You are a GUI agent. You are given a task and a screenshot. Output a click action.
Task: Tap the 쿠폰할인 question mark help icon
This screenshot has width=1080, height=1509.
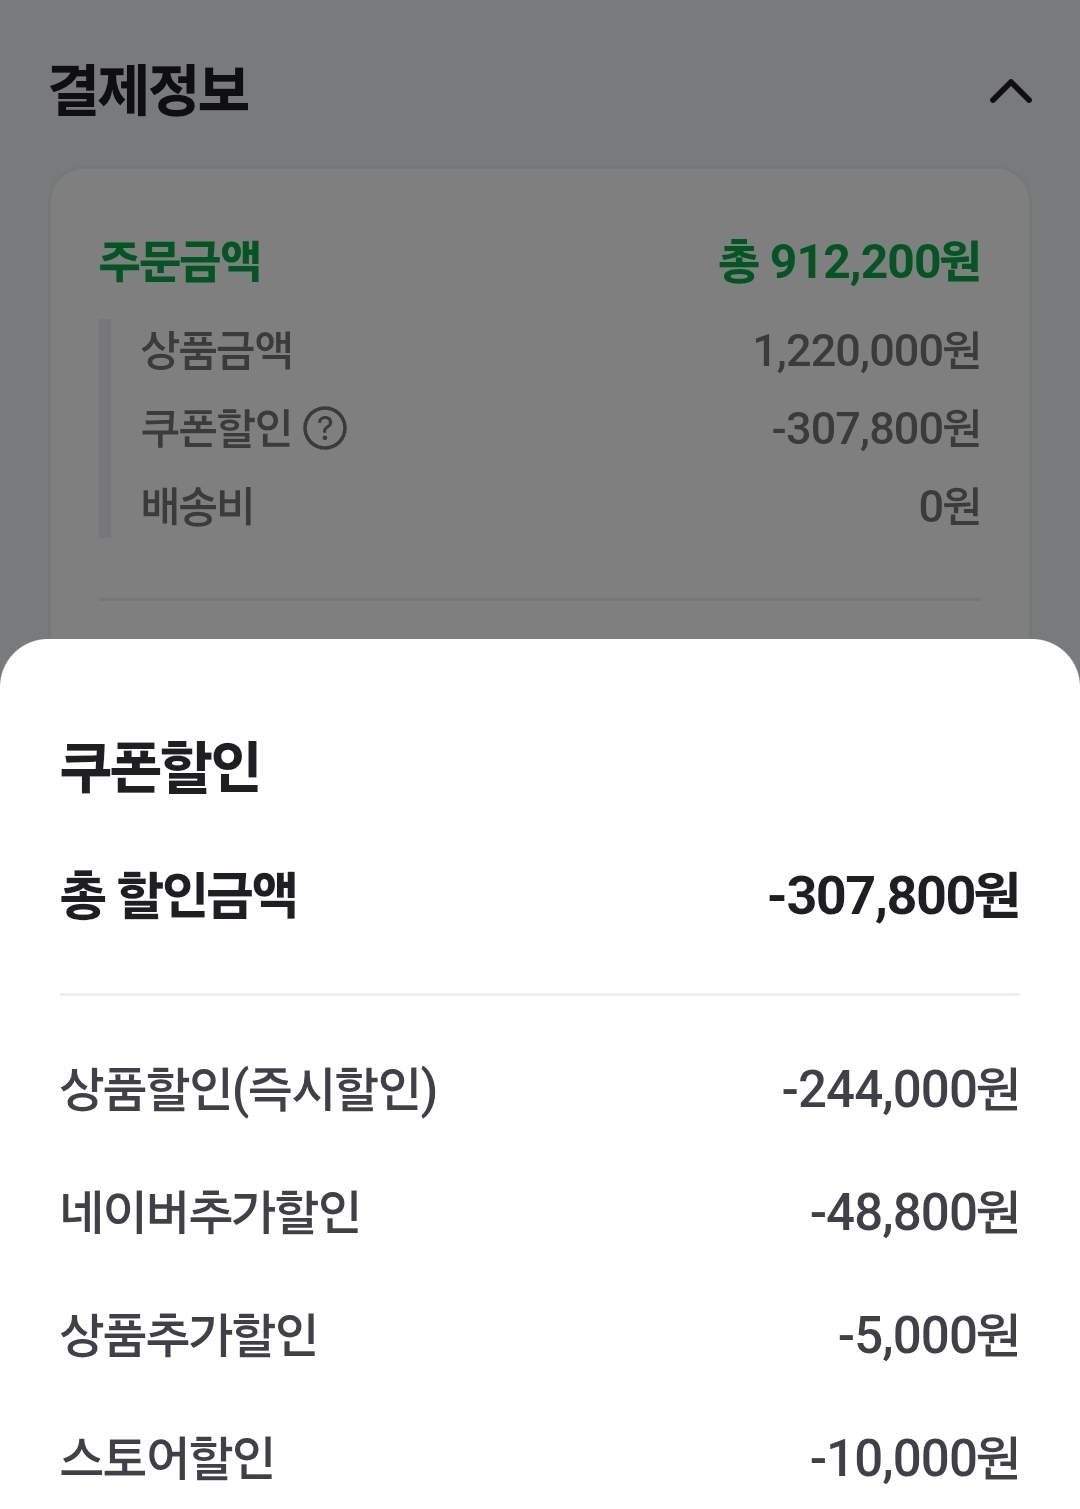tap(325, 429)
